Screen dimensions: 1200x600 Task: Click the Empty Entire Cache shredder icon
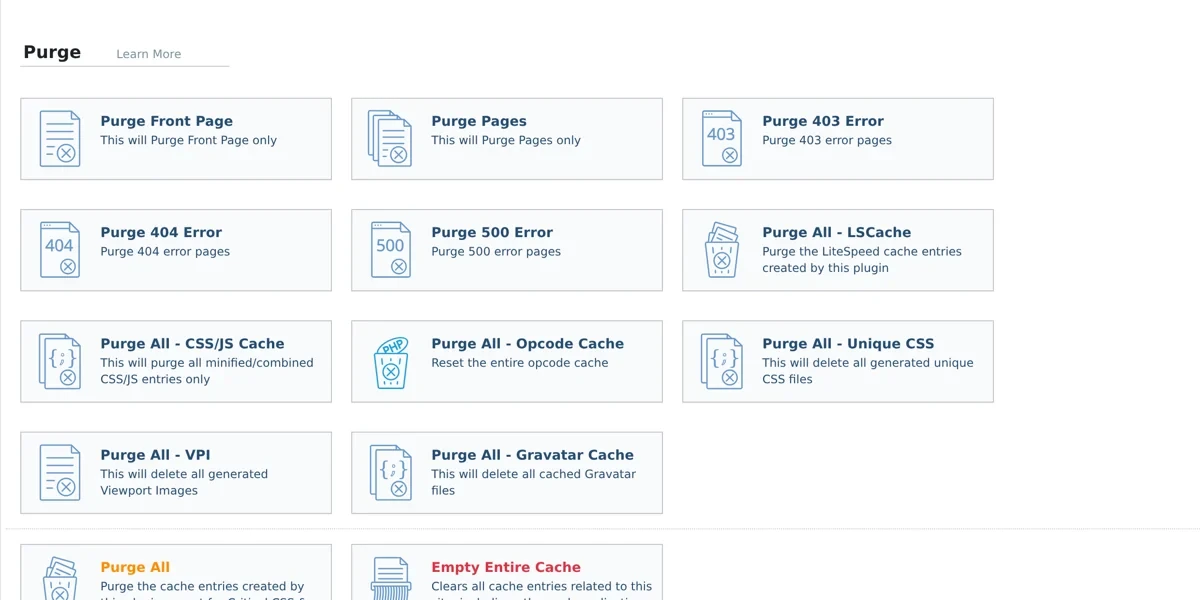pyautogui.click(x=391, y=579)
